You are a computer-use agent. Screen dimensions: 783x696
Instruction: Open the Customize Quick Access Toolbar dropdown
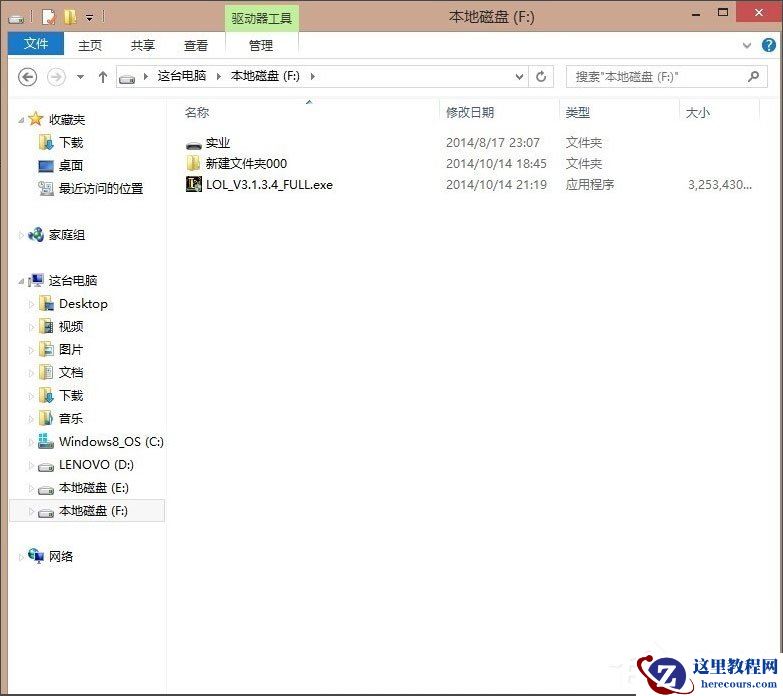pyautogui.click(x=89, y=18)
